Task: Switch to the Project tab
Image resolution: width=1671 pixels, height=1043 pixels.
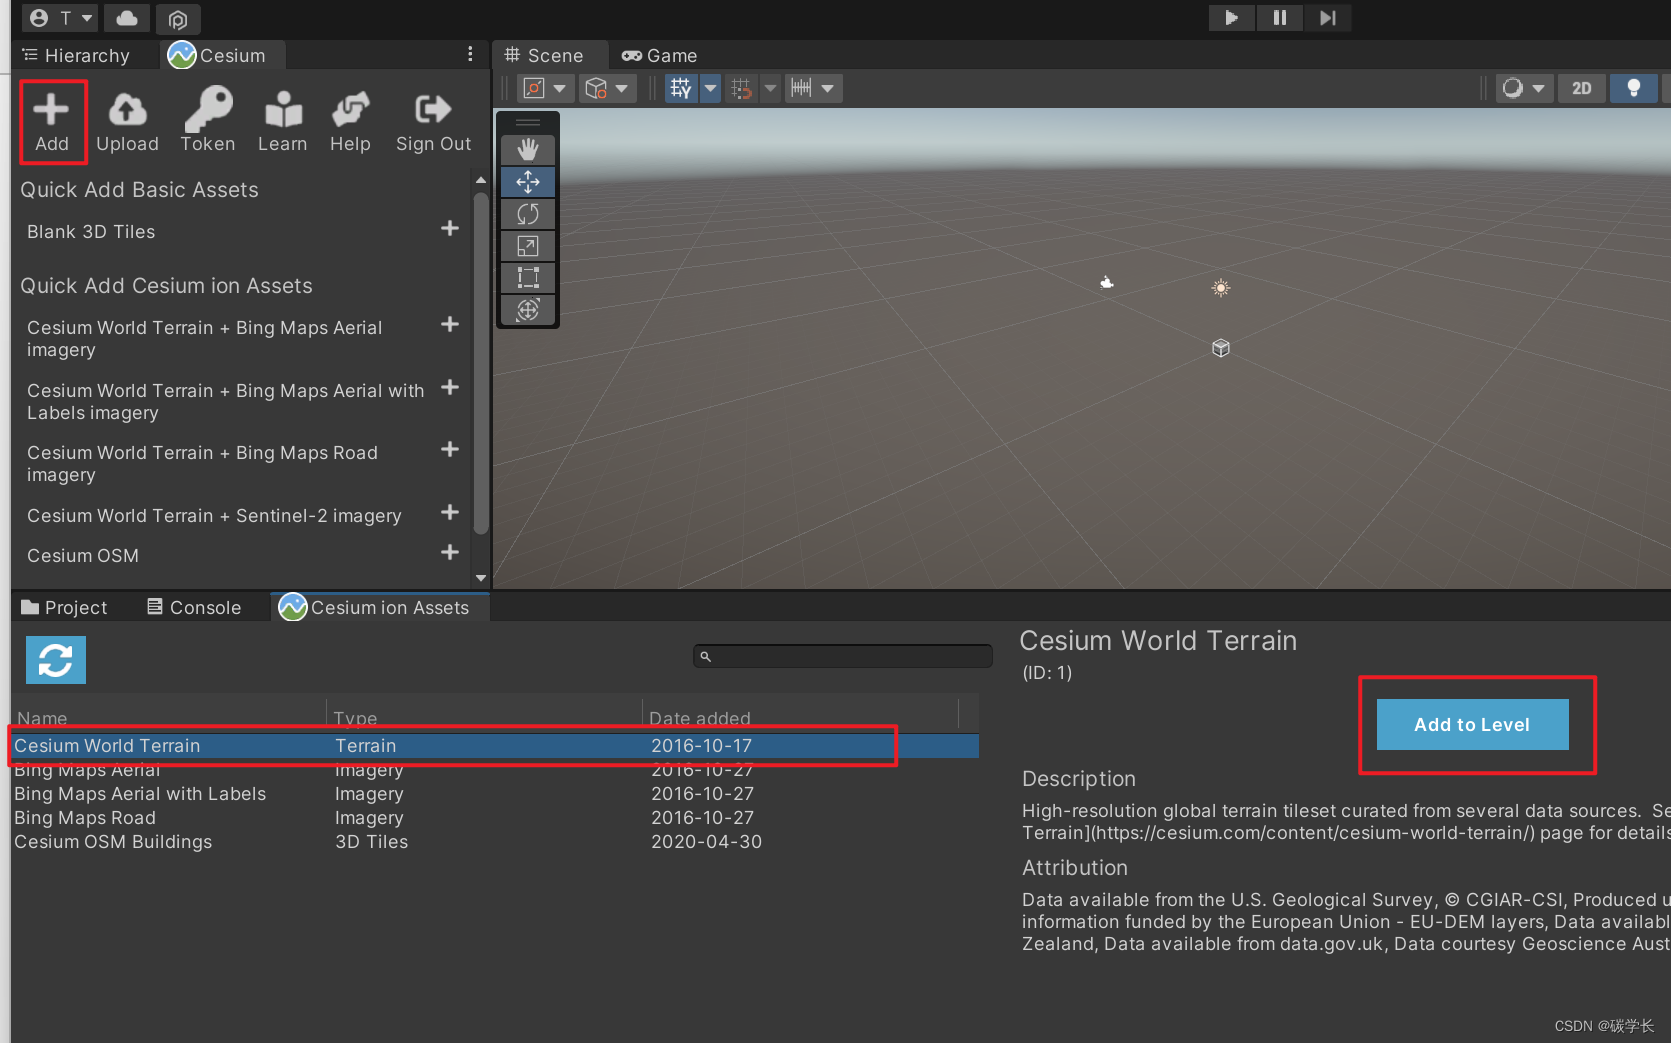Action: point(65,607)
